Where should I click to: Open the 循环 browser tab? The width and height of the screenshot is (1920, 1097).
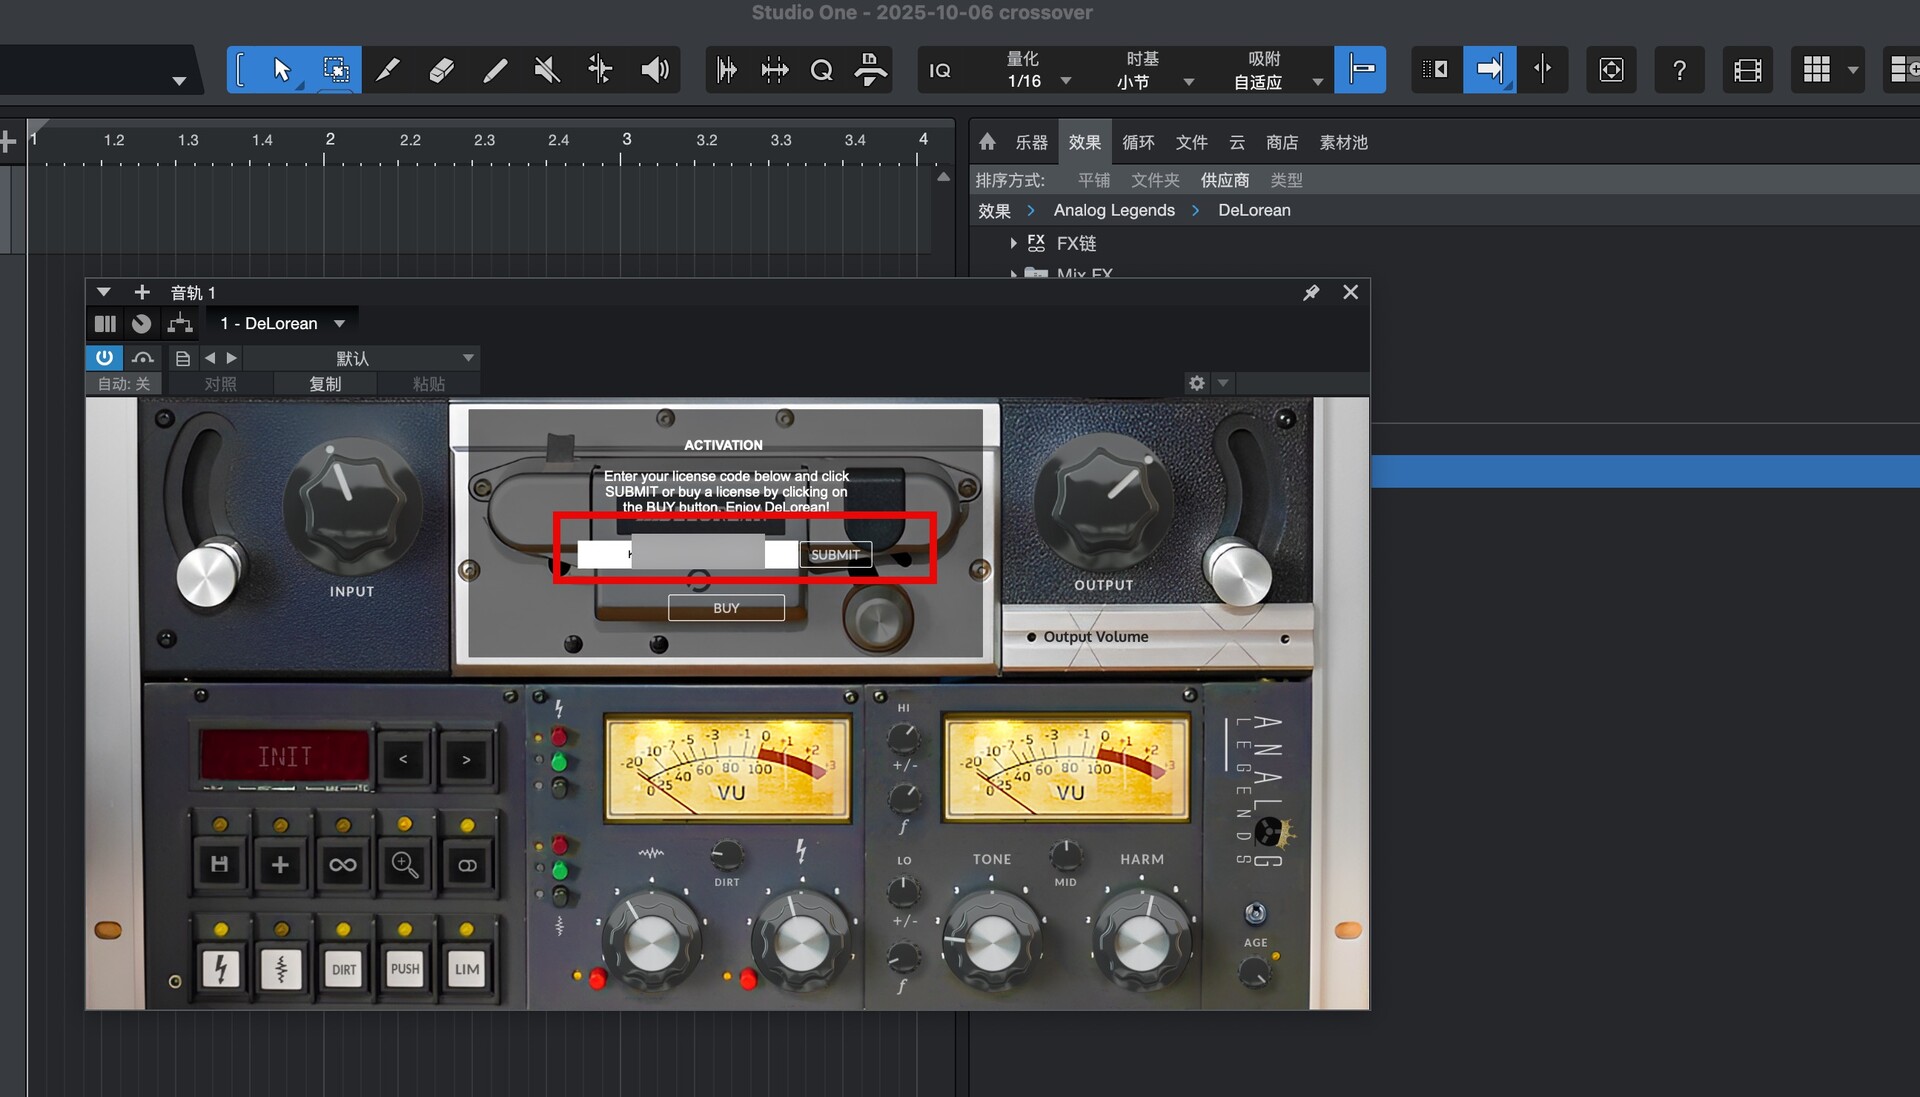[x=1138, y=142]
